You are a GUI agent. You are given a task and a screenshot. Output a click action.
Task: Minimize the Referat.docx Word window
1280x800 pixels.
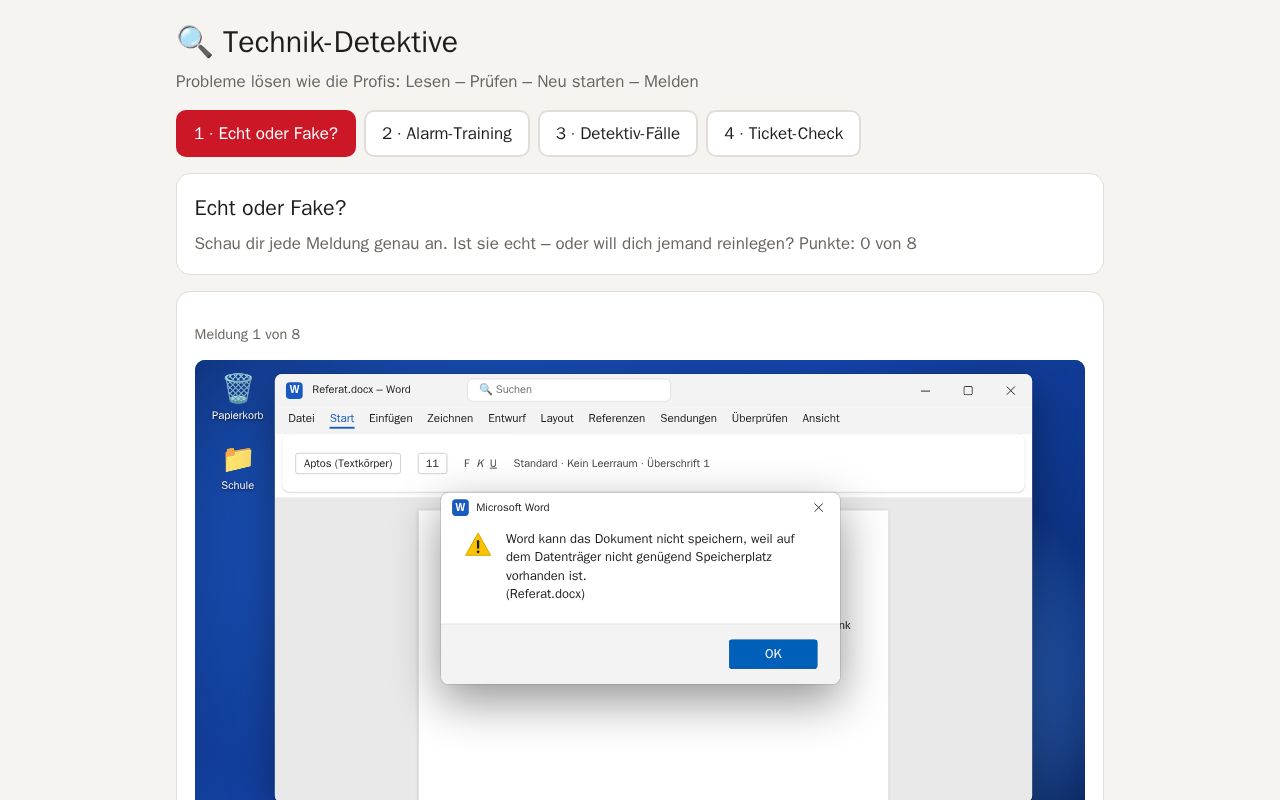point(925,391)
